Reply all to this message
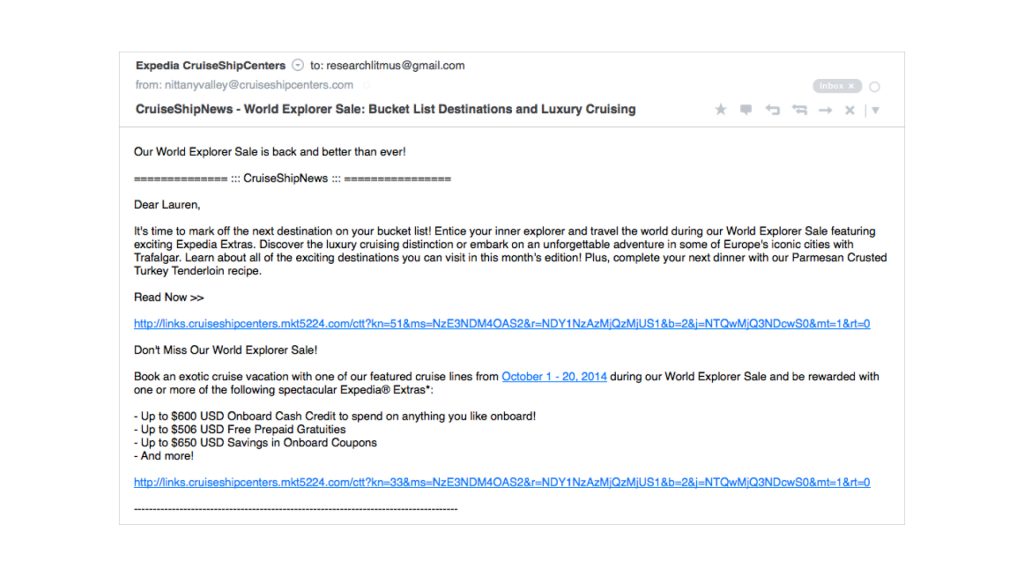The image size is (1024, 576). [800, 109]
